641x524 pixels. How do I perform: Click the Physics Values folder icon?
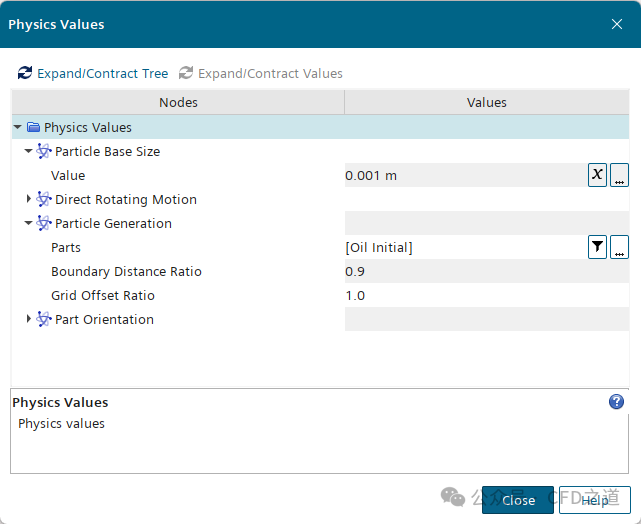[x=34, y=128]
